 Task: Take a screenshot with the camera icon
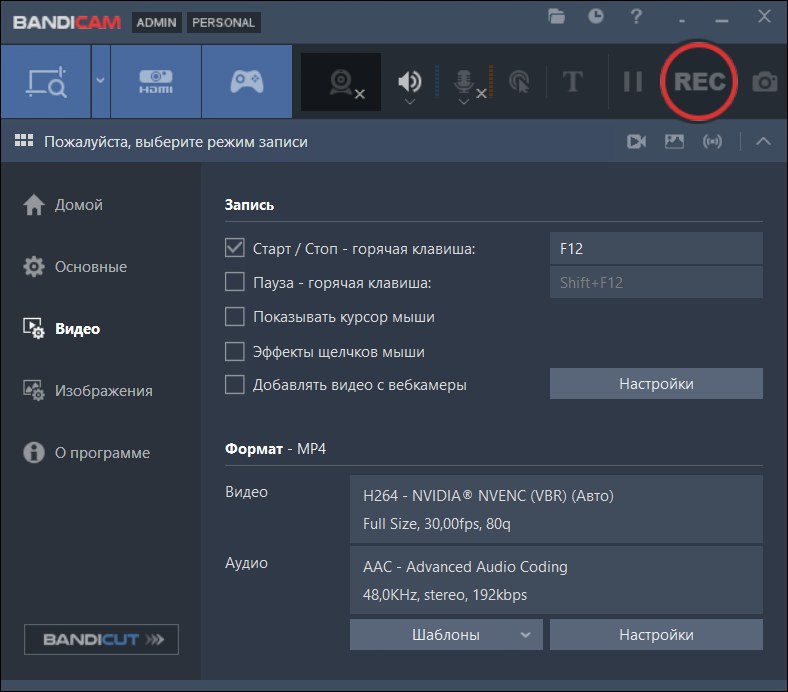[x=764, y=82]
